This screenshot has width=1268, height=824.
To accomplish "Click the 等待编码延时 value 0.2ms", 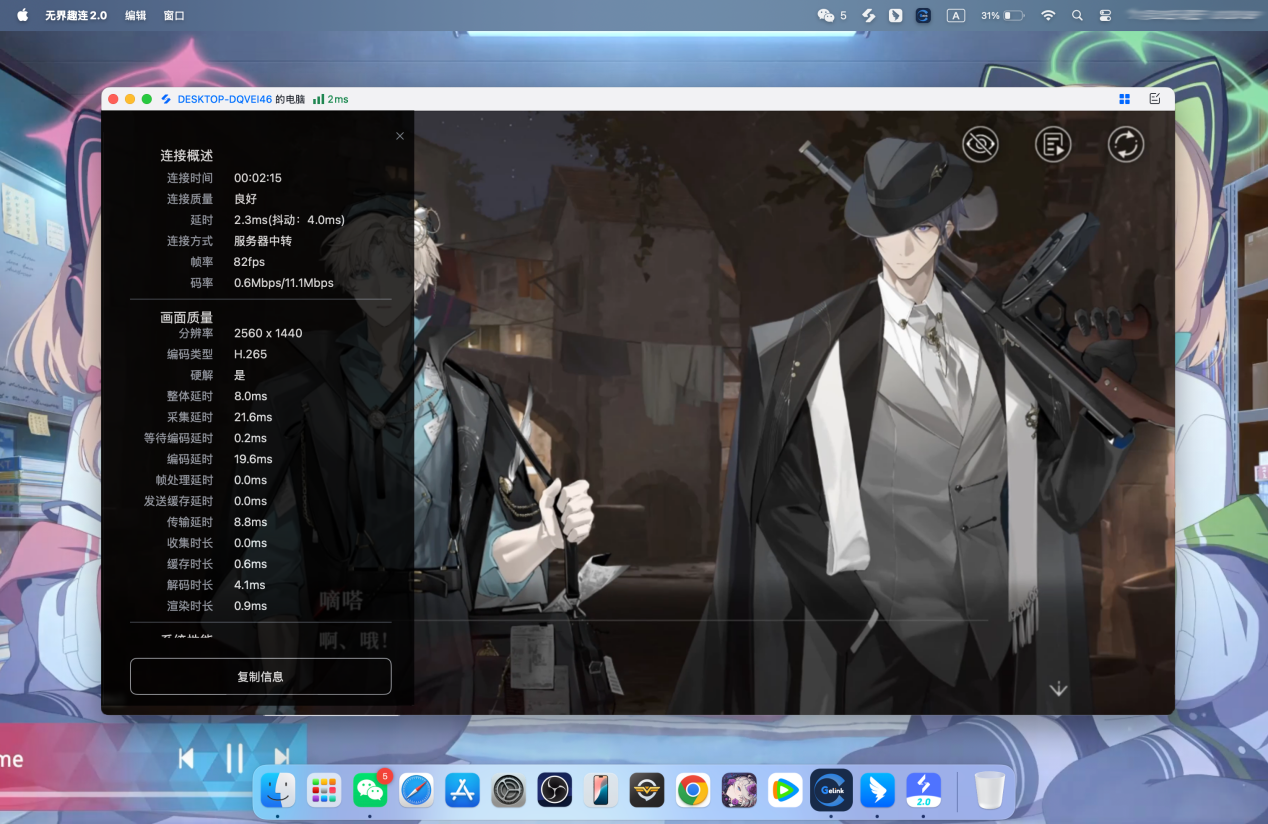I will (x=251, y=438).
